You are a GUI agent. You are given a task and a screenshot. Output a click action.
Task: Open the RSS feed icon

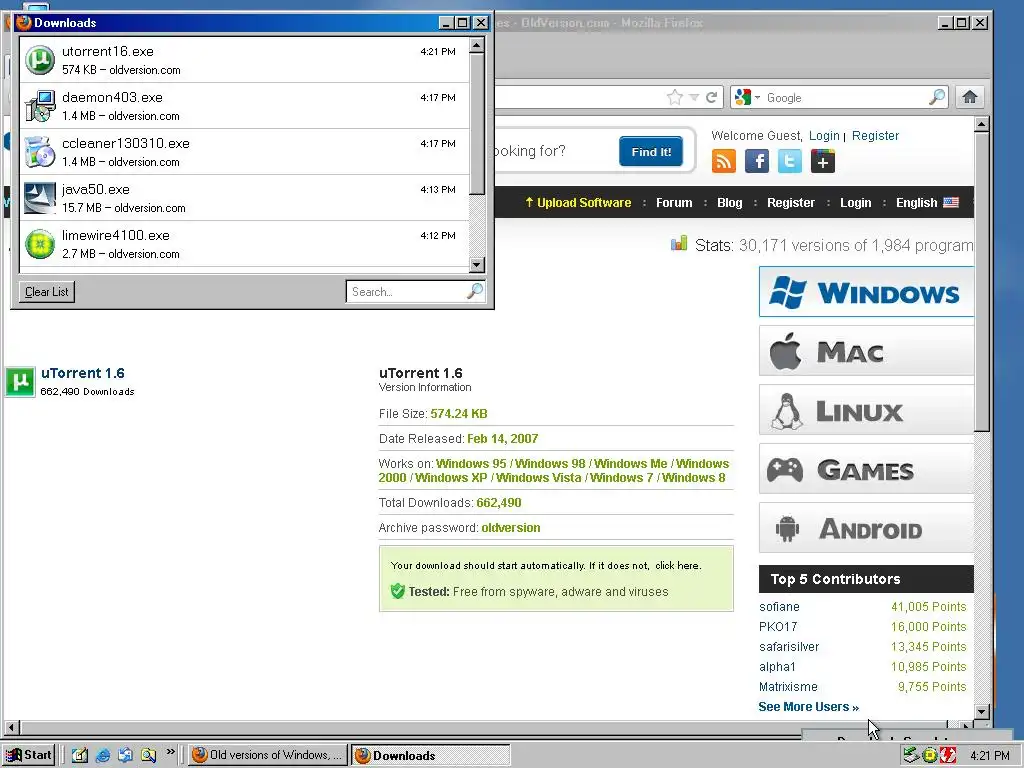point(724,161)
